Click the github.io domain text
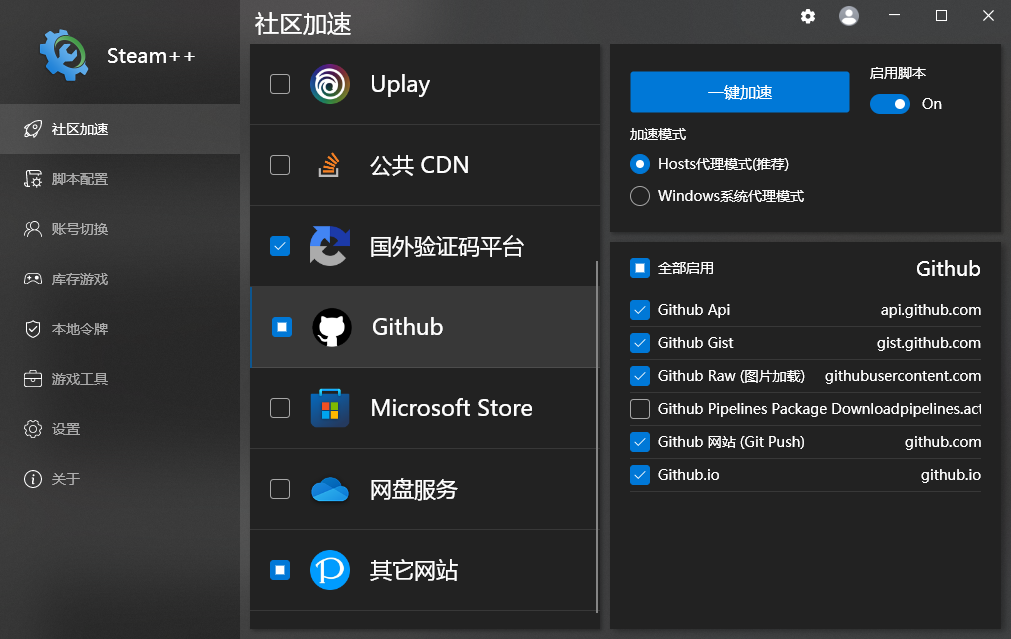The image size is (1011, 639). pyautogui.click(x=950, y=475)
